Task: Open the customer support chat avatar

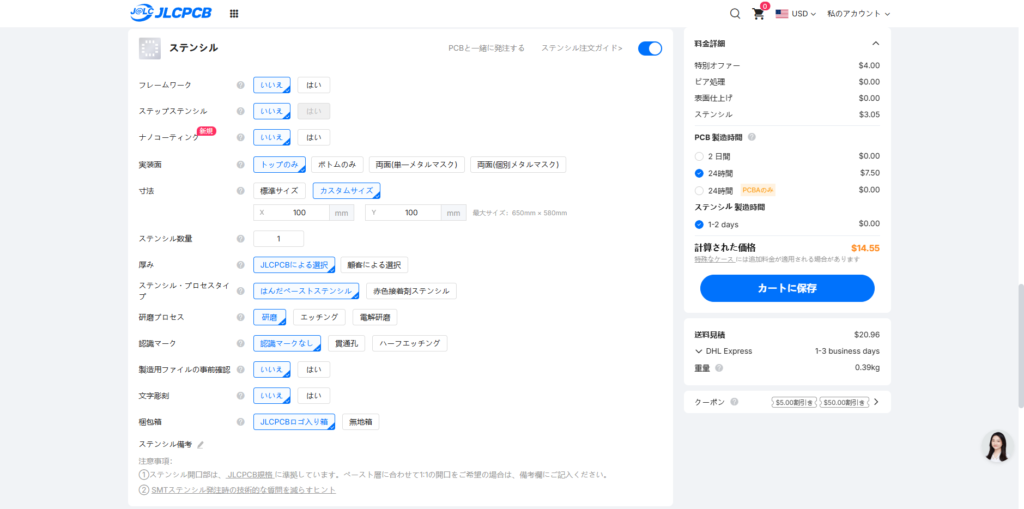Action: pos(997,448)
